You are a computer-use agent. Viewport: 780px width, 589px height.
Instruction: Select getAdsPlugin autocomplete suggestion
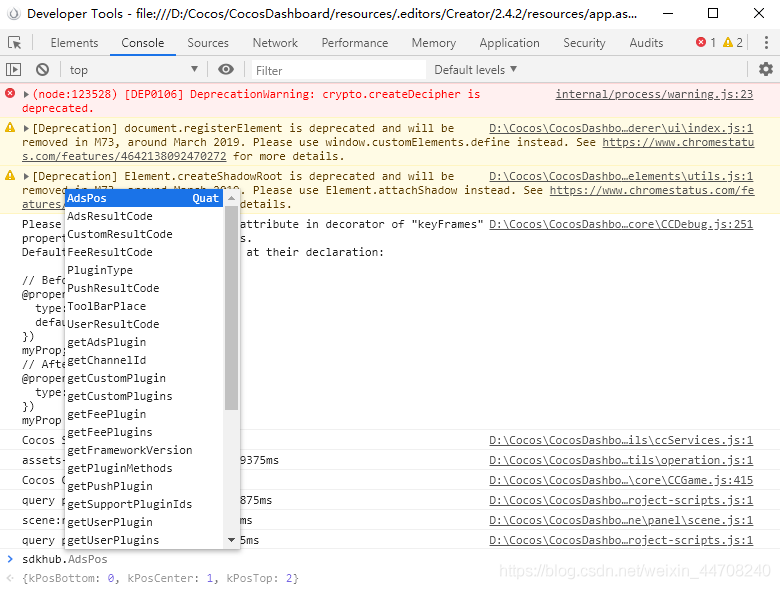click(x=144, y=342)
